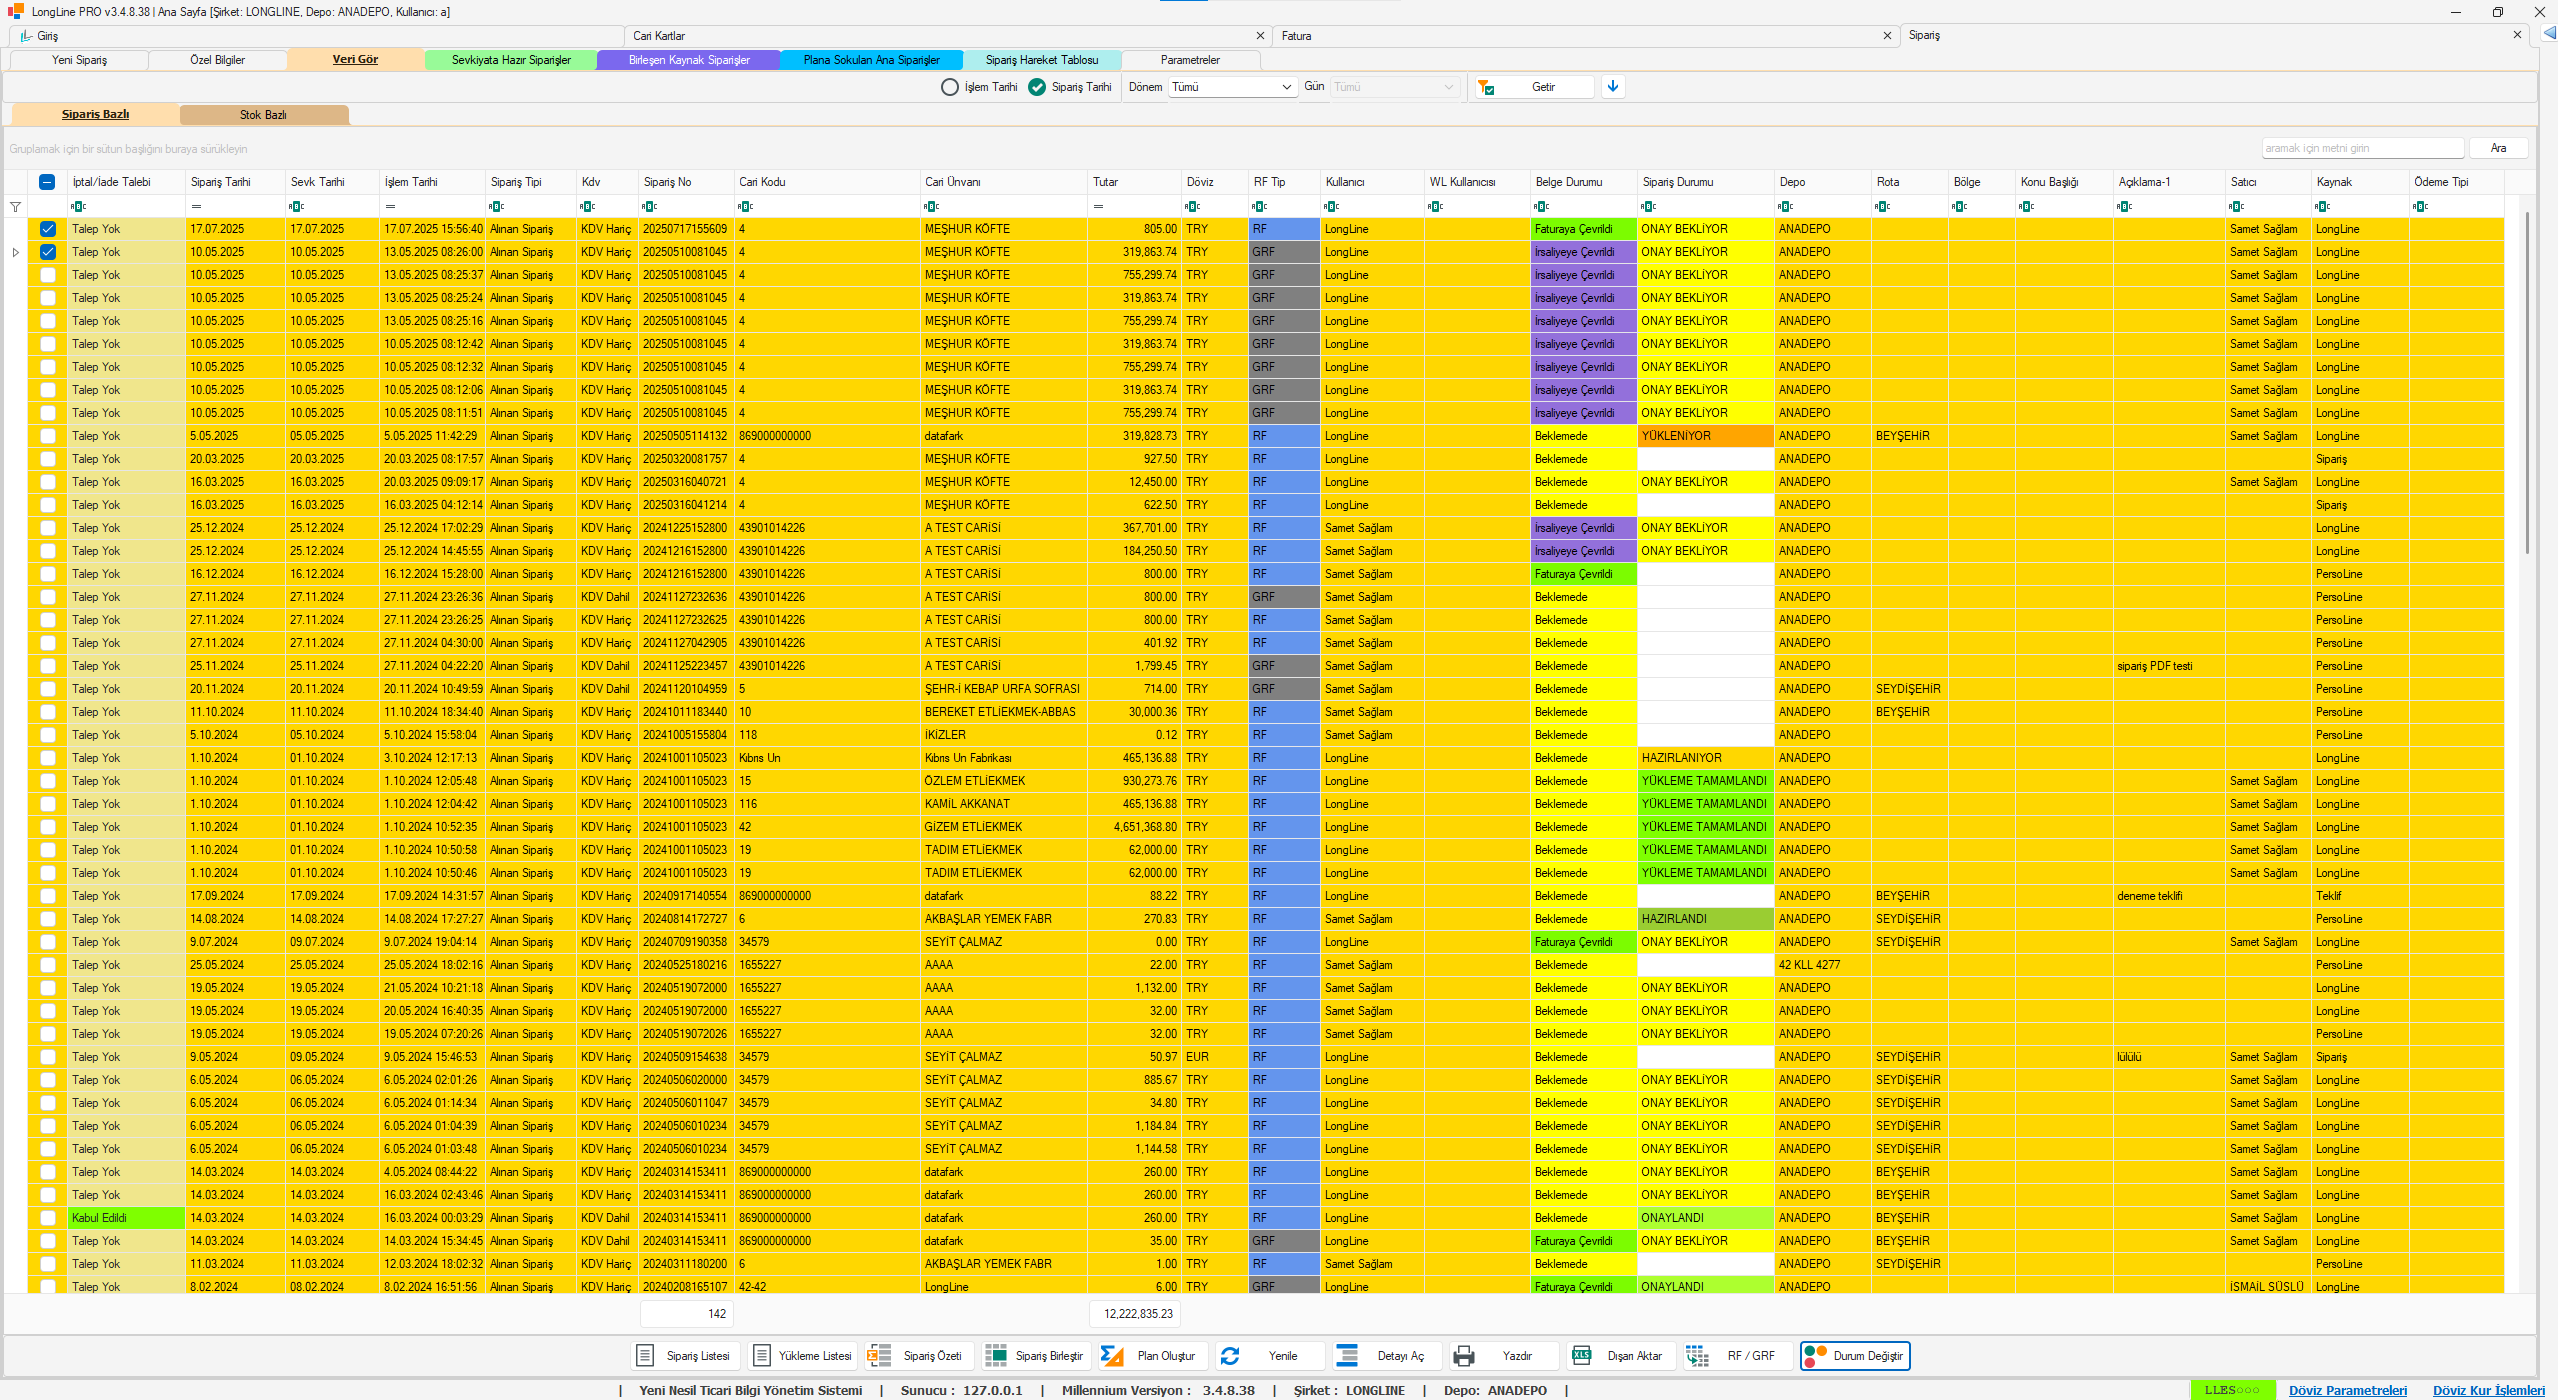Click the Getir filter funnel icon
The height and width of the screenshot is (1400, 2558).
pyautogui.click(x=1486, y=87)
